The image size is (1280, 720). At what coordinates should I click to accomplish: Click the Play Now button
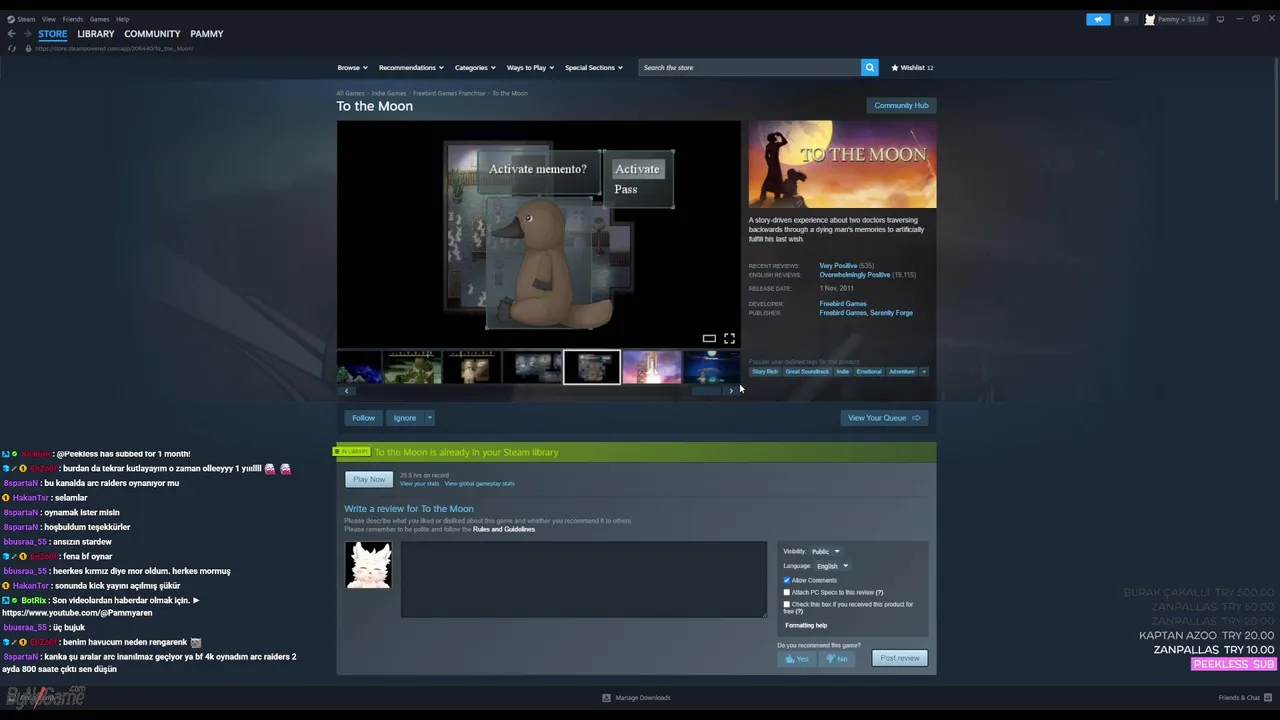(x=369, y=479)
